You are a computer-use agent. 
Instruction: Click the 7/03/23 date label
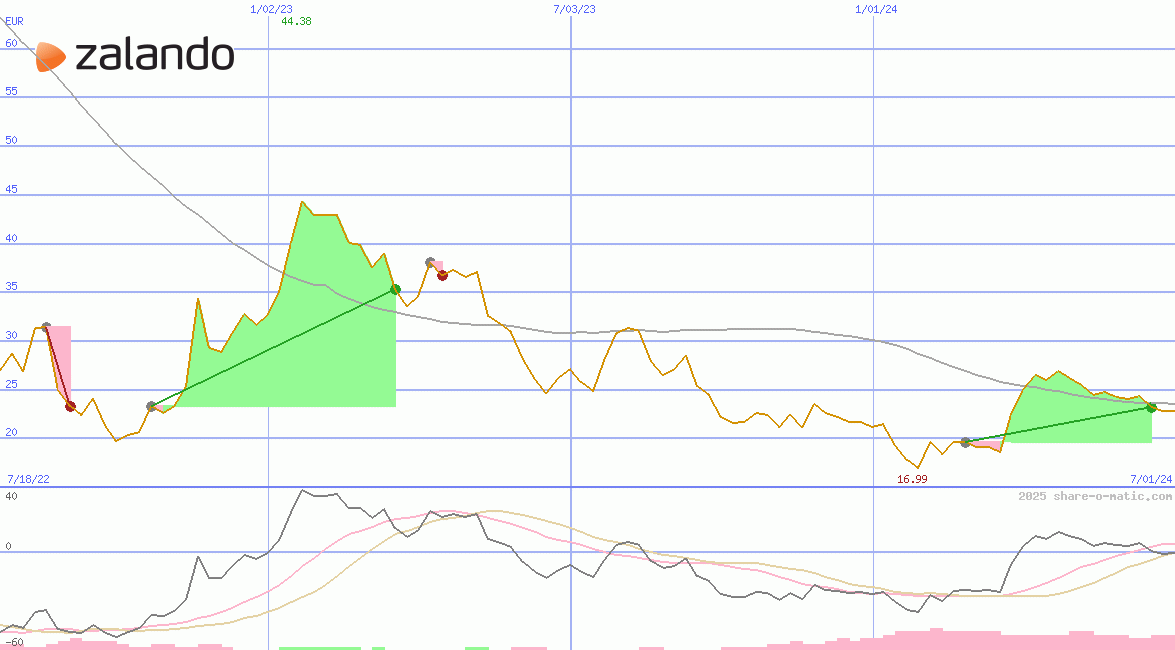tap(574, 9)
